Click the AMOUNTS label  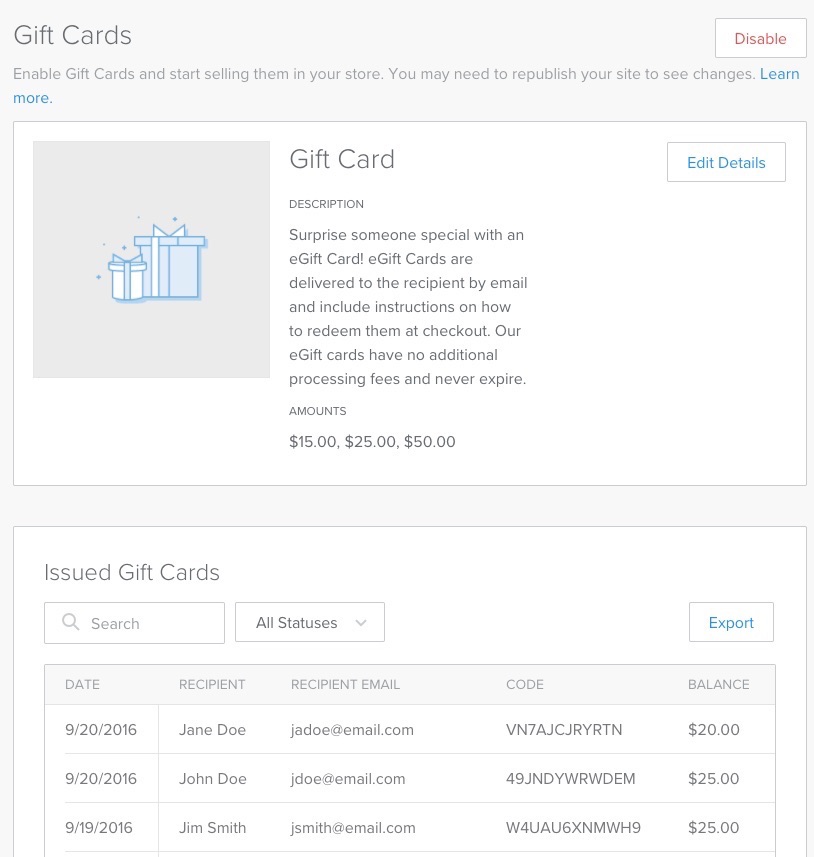(318, 411)
